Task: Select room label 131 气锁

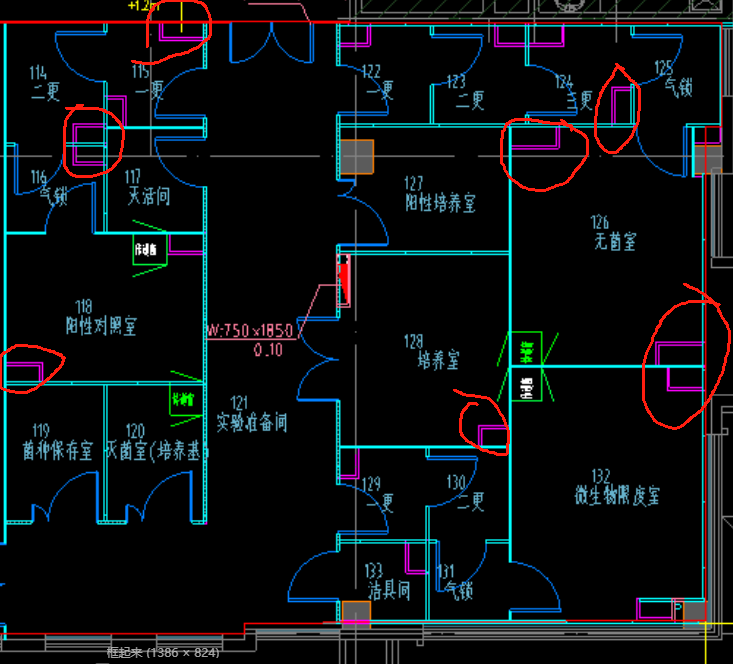Action: [x=454, y=583]
